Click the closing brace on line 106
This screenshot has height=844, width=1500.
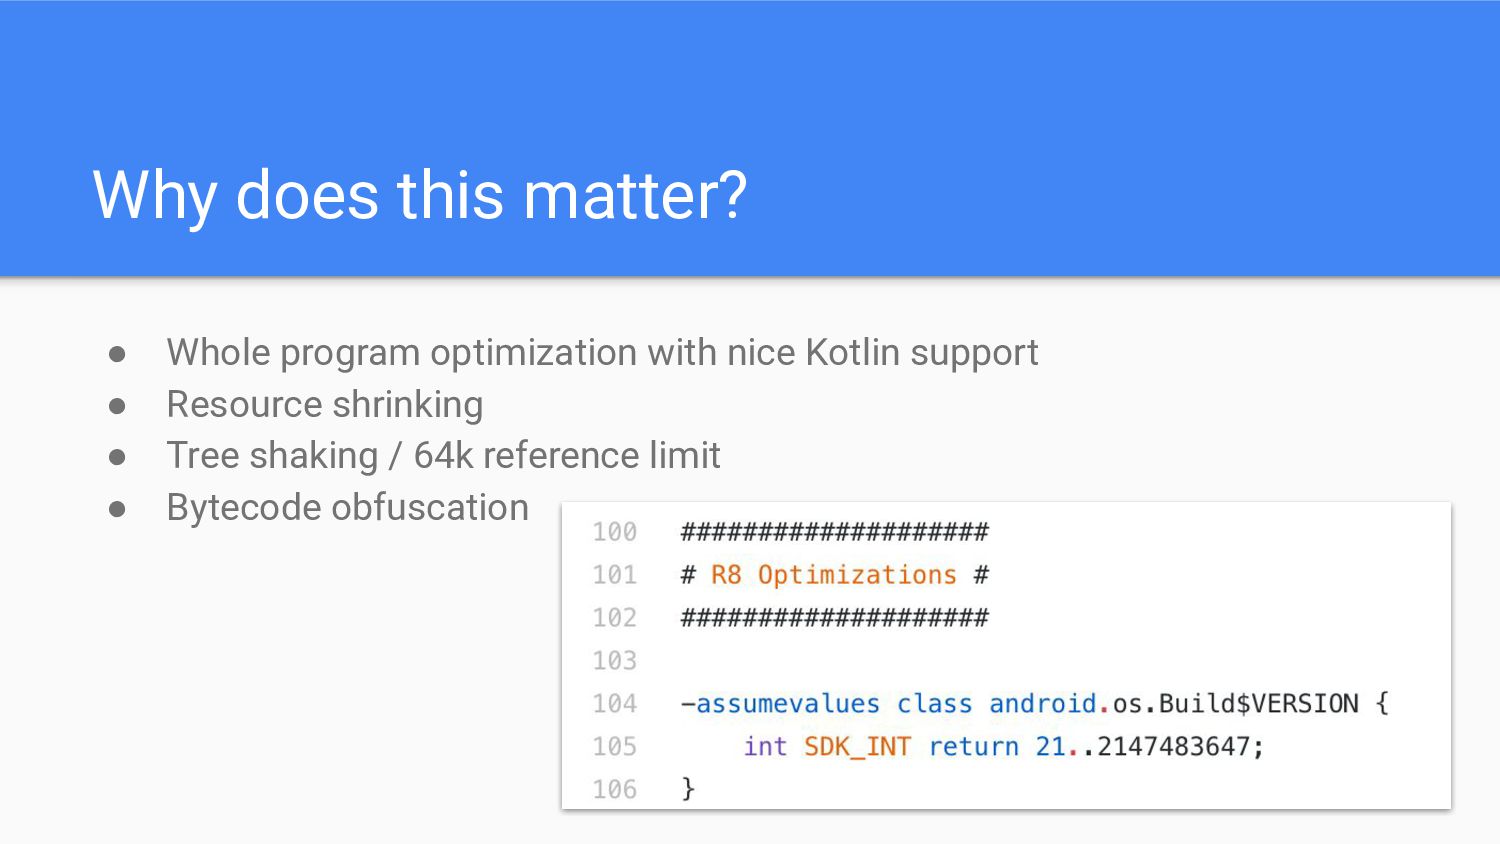pos(688,790)
